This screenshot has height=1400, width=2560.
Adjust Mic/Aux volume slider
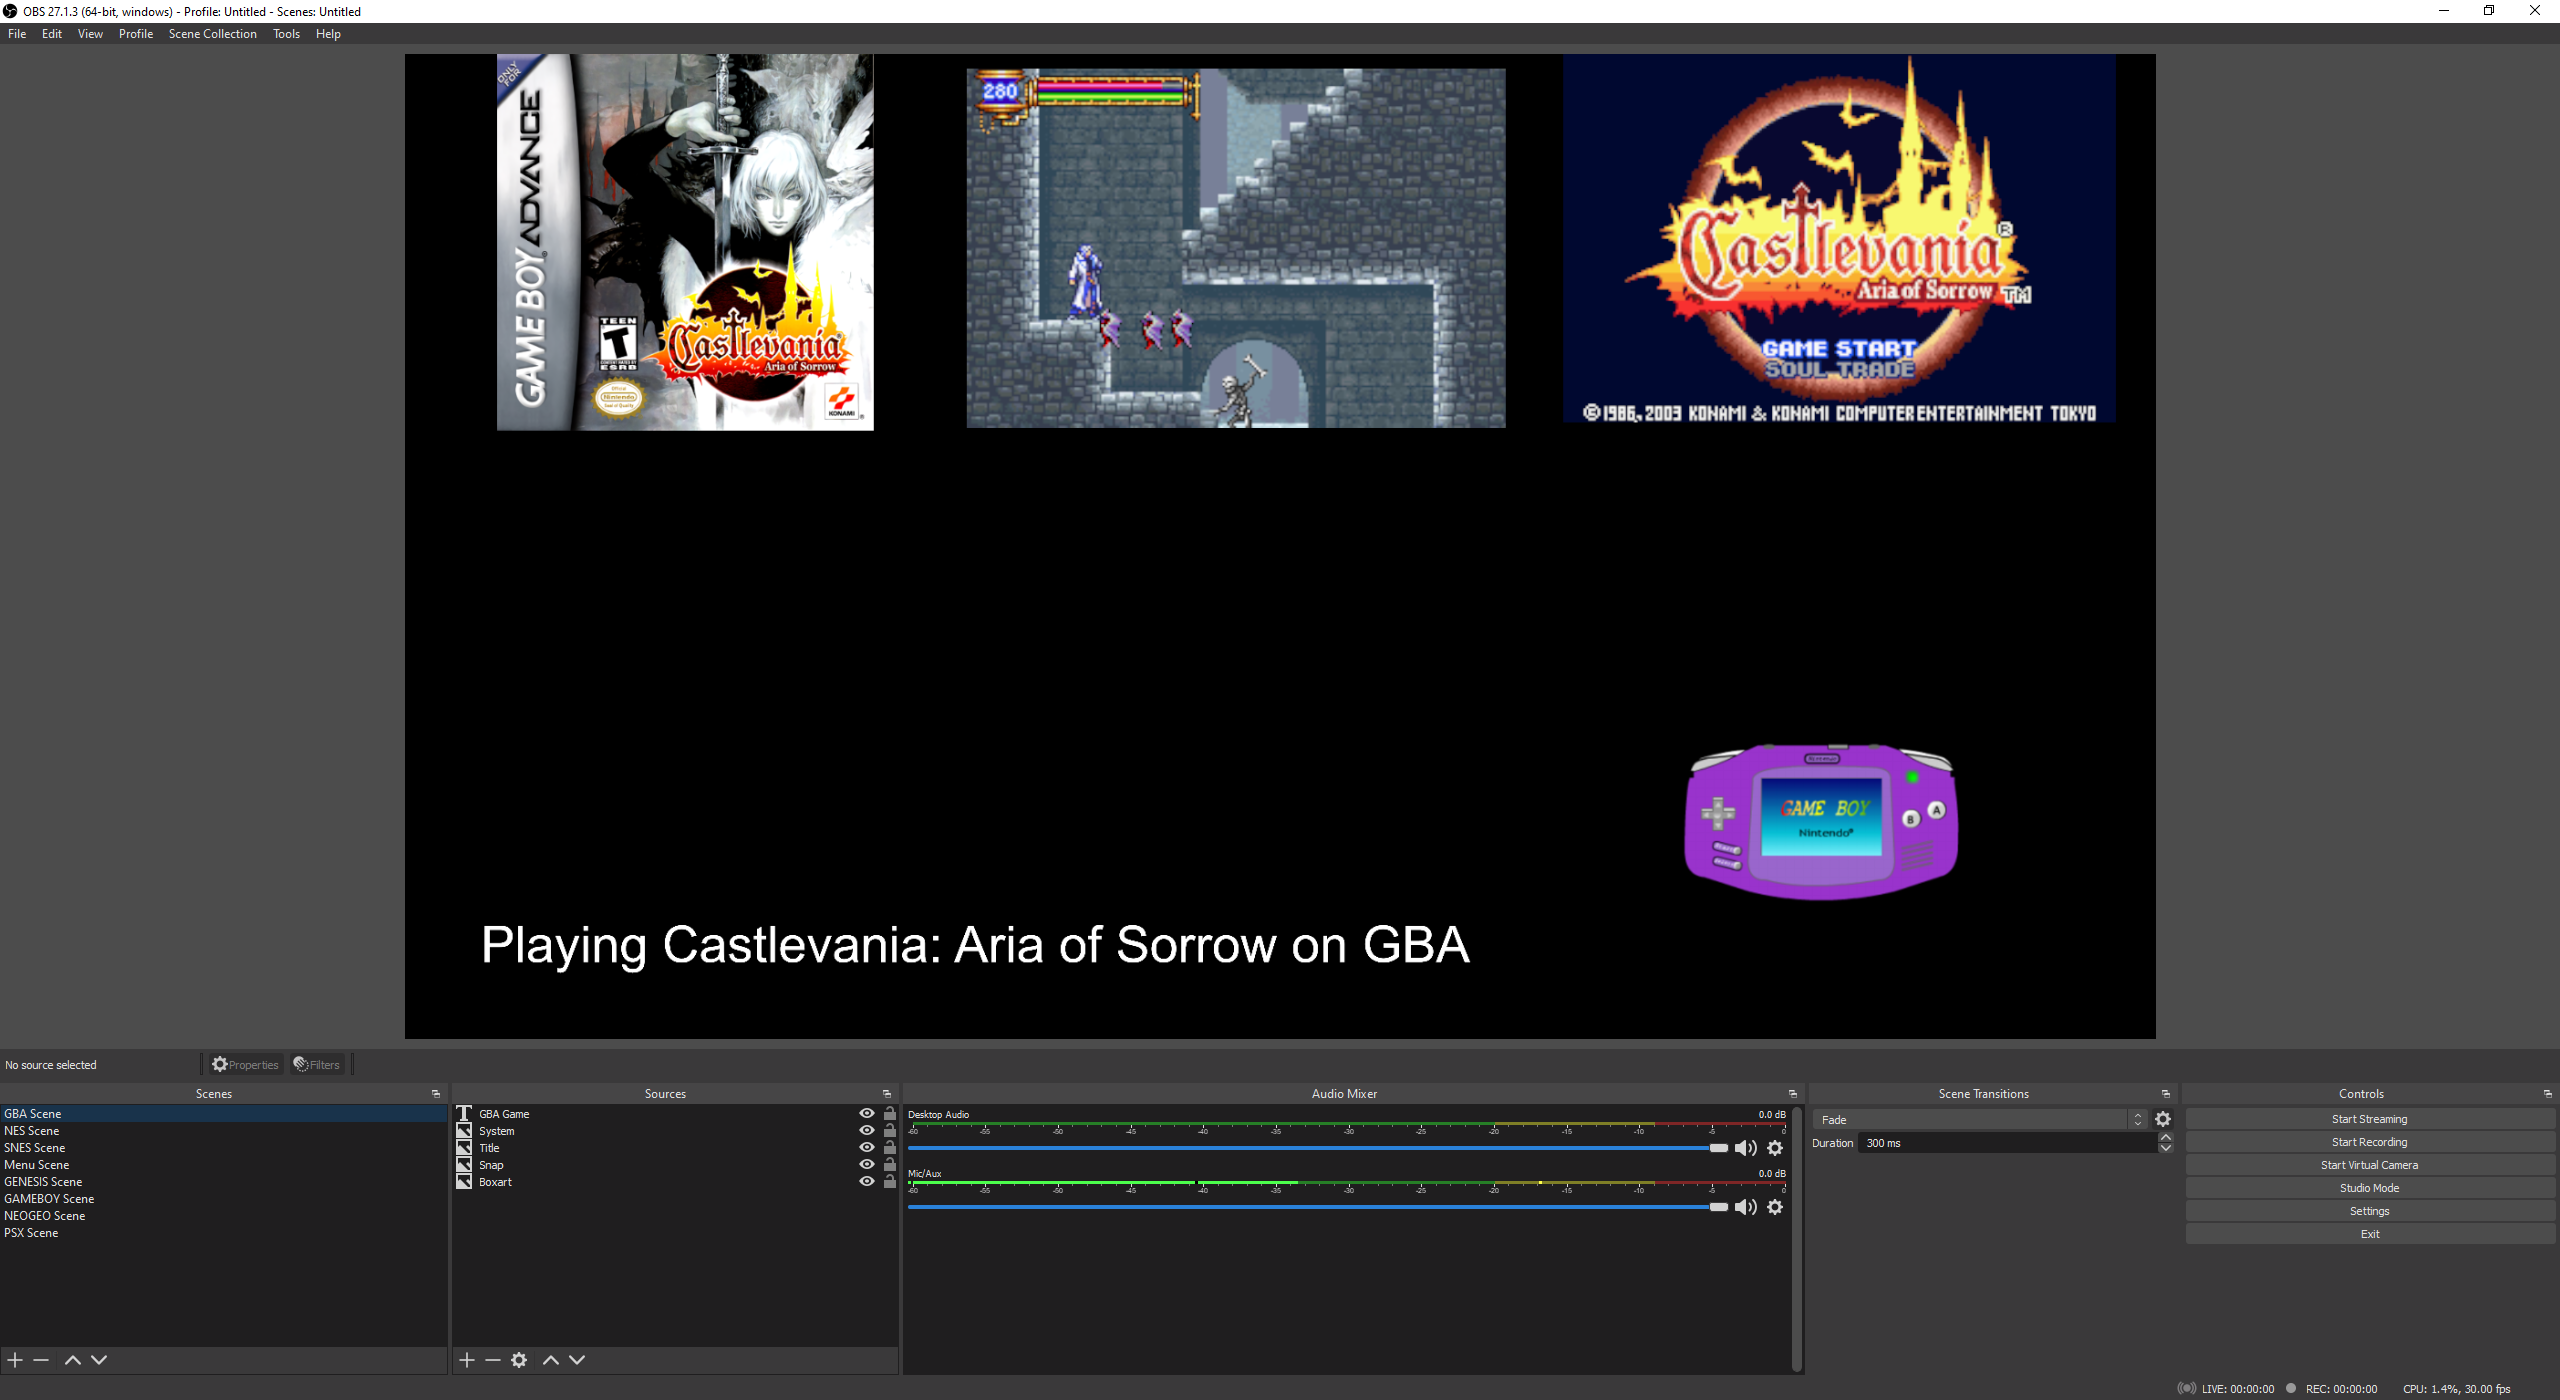point(1318,1207)
